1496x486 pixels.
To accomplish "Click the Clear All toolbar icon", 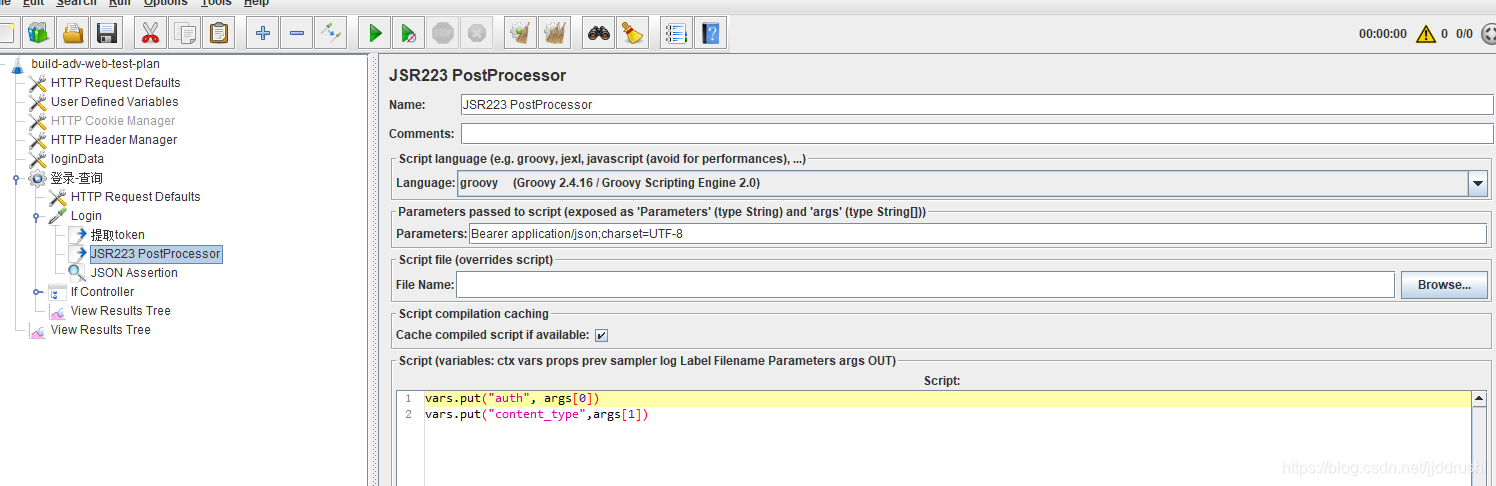I will [554, 33].
